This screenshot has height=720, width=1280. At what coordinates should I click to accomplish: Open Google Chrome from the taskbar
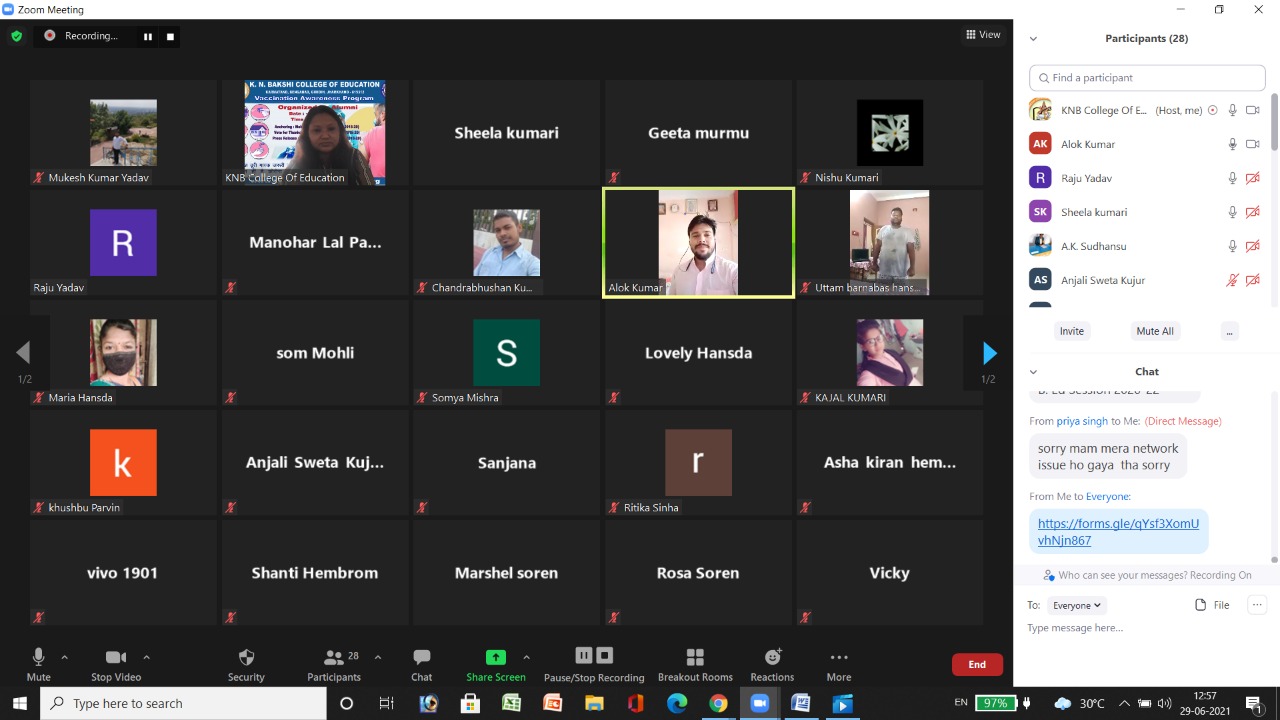[718, 703]
